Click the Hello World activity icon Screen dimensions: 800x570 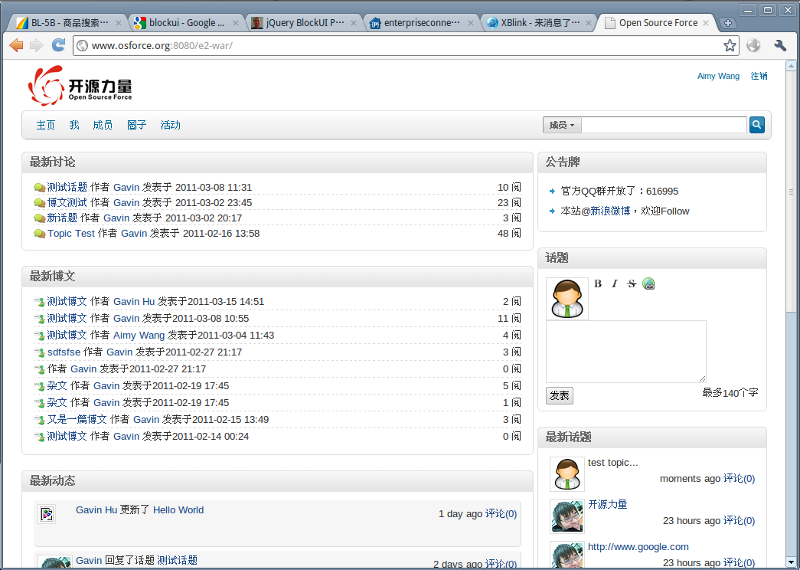47,514
